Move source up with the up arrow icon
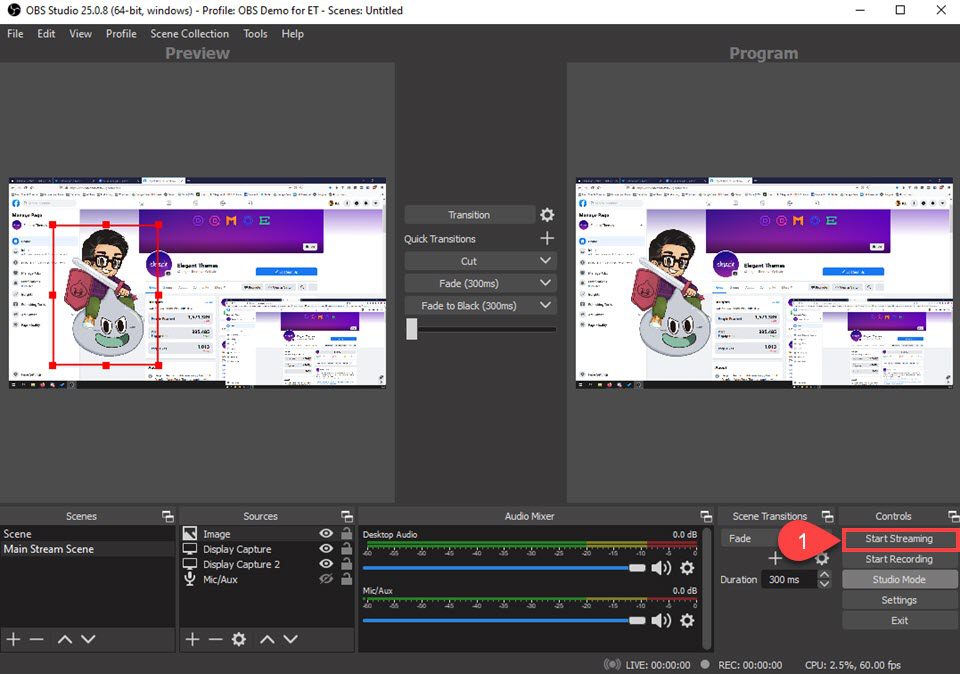 click(267, 640)
